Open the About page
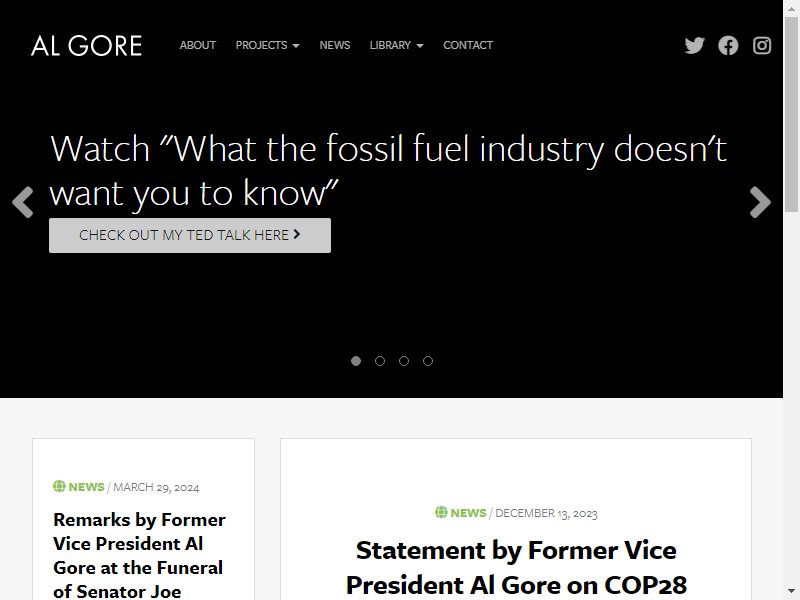The image size is (800, 600). [197, 45]
